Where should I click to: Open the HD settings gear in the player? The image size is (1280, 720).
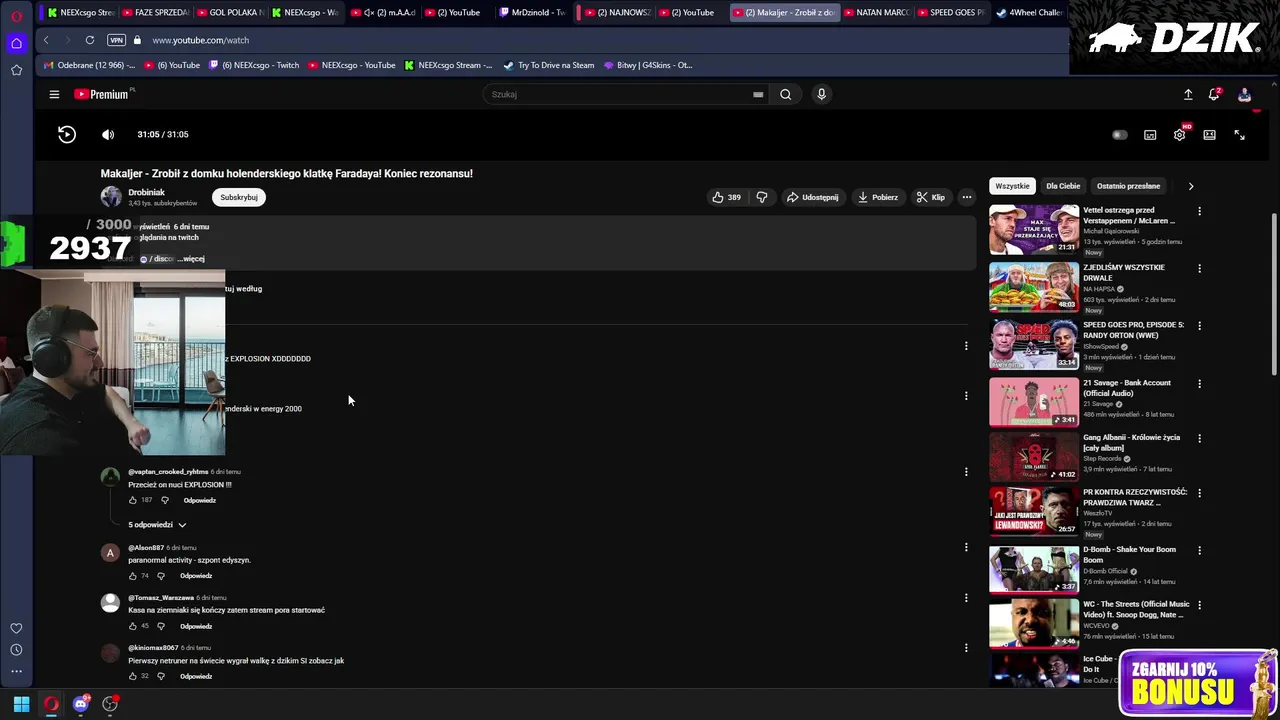pyautogui.click(x=1180, y=135)
